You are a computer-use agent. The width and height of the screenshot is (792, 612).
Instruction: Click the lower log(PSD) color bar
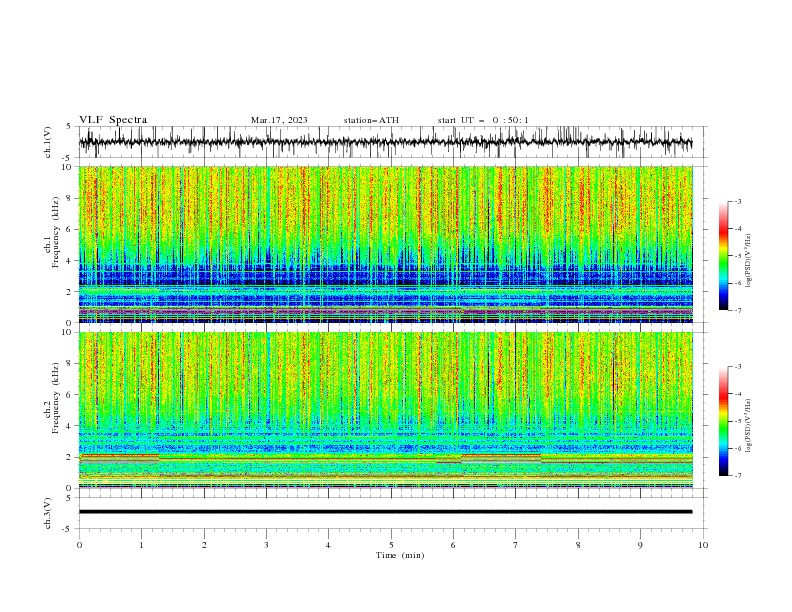[724, 421]
